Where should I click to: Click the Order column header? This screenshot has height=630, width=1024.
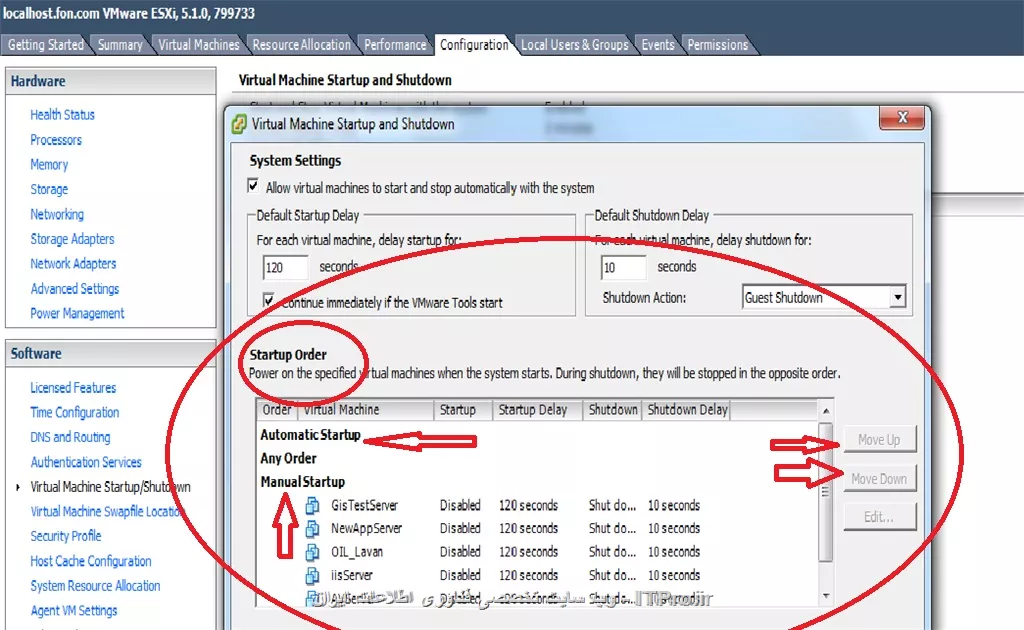point(277,410)
